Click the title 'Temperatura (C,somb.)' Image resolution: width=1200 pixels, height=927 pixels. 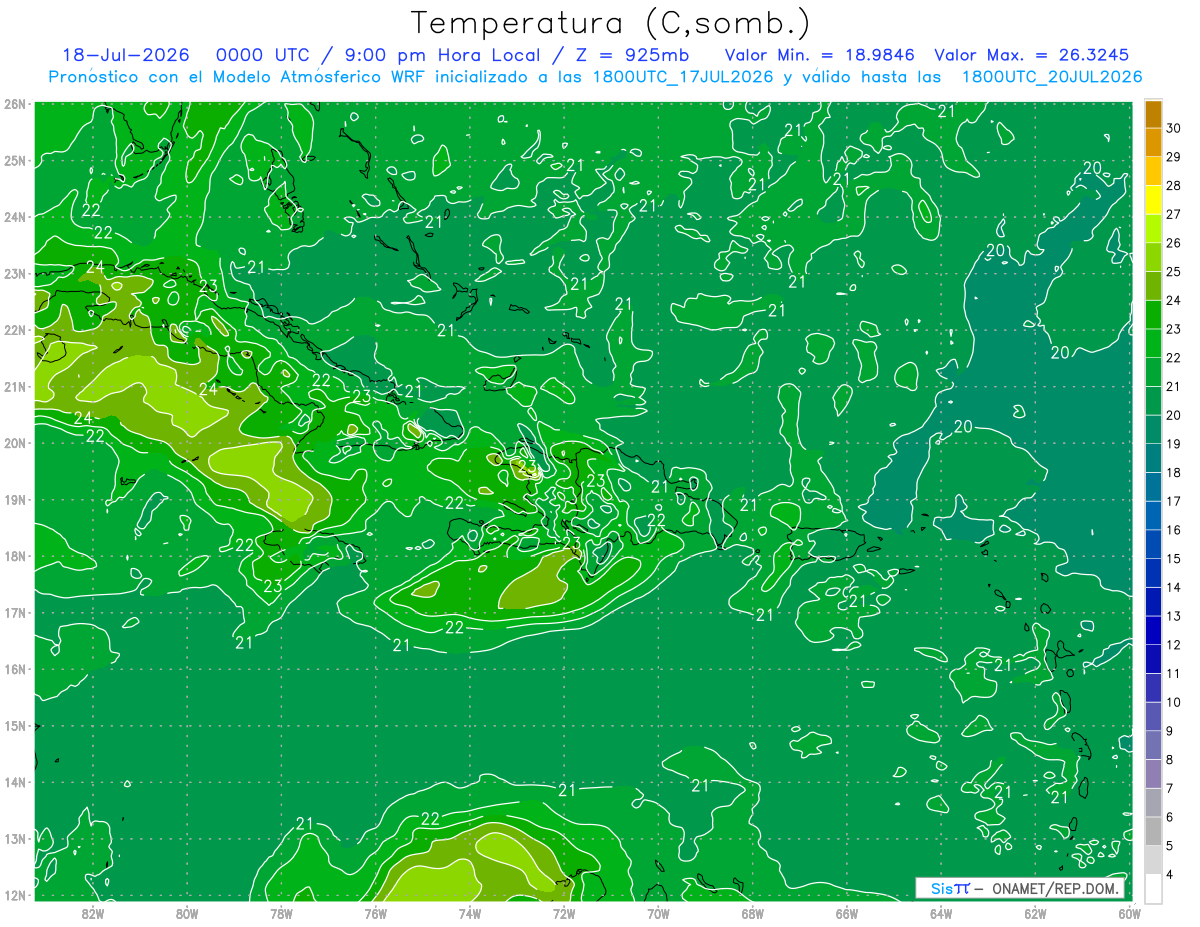pyautogui.click(x=611, y=23)
